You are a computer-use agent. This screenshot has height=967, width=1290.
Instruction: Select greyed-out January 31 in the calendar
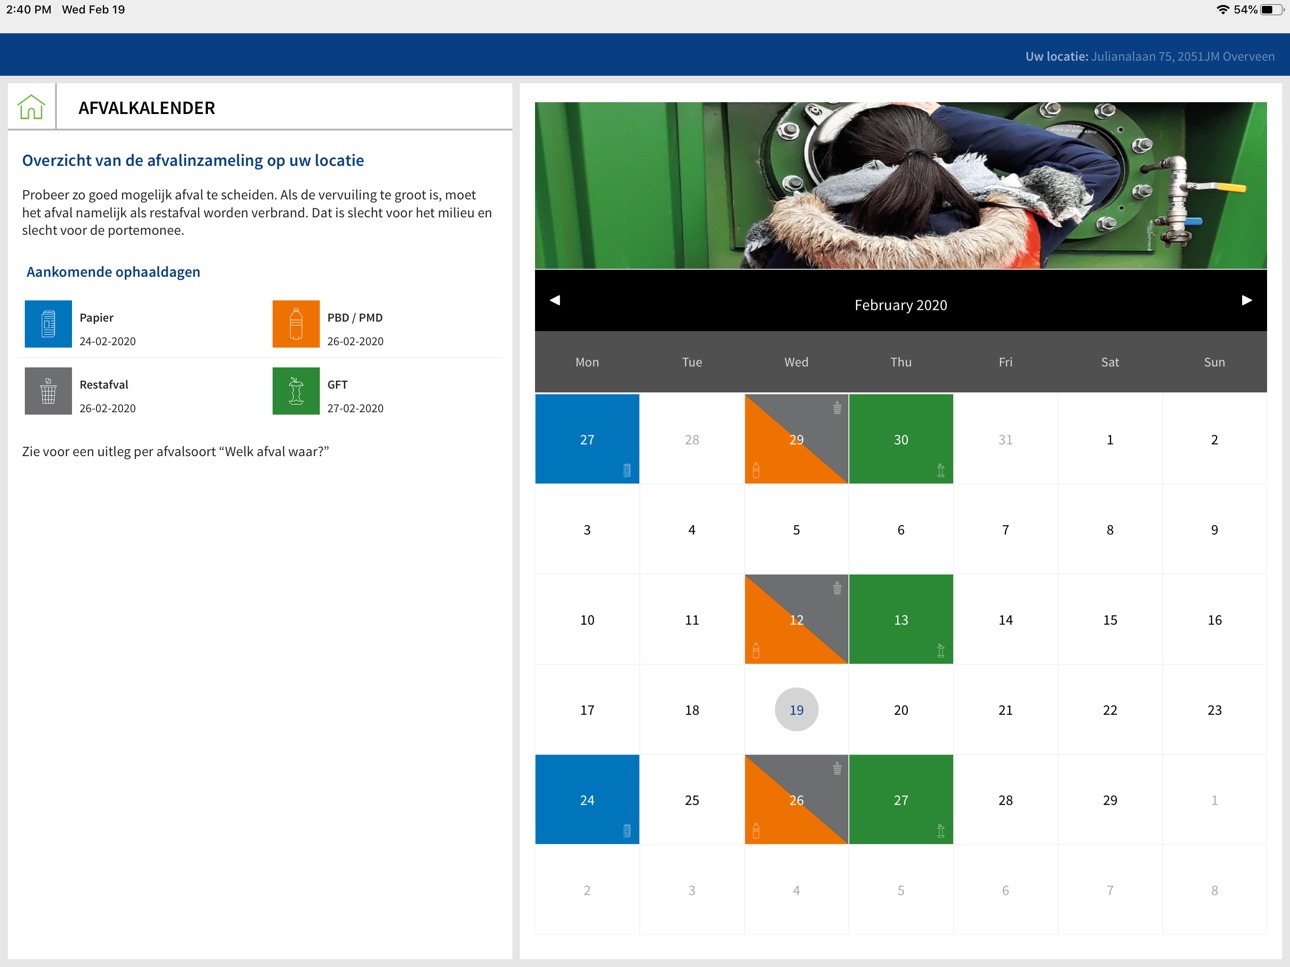[1005, 439]
